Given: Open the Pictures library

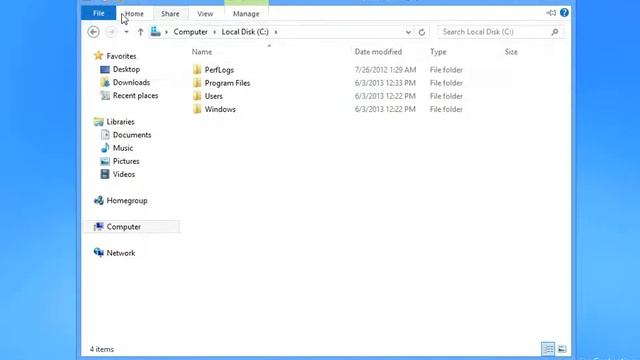Looking at the screenshot, I should point(126,161).
